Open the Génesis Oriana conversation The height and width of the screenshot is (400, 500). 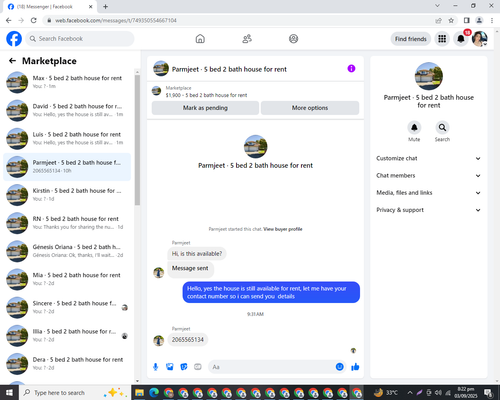[67, 251]
